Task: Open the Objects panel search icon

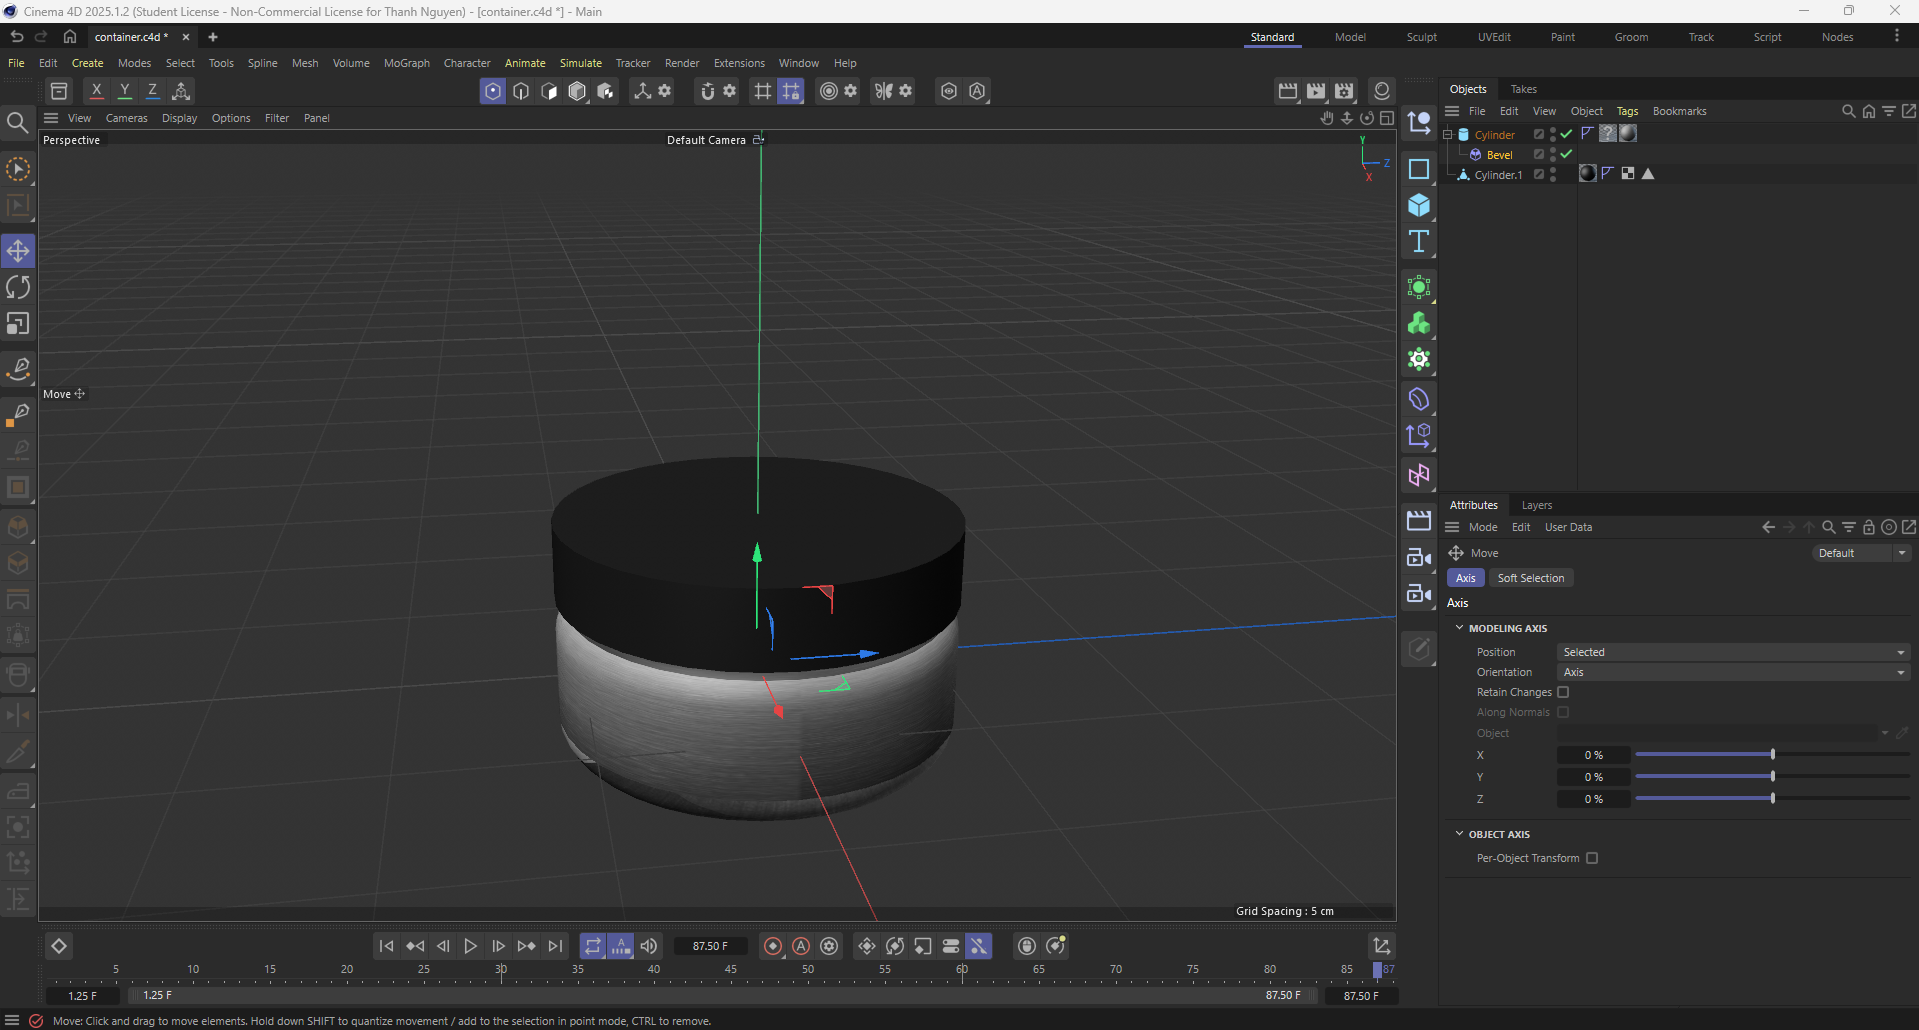Action: click(x=1847, y=111)
